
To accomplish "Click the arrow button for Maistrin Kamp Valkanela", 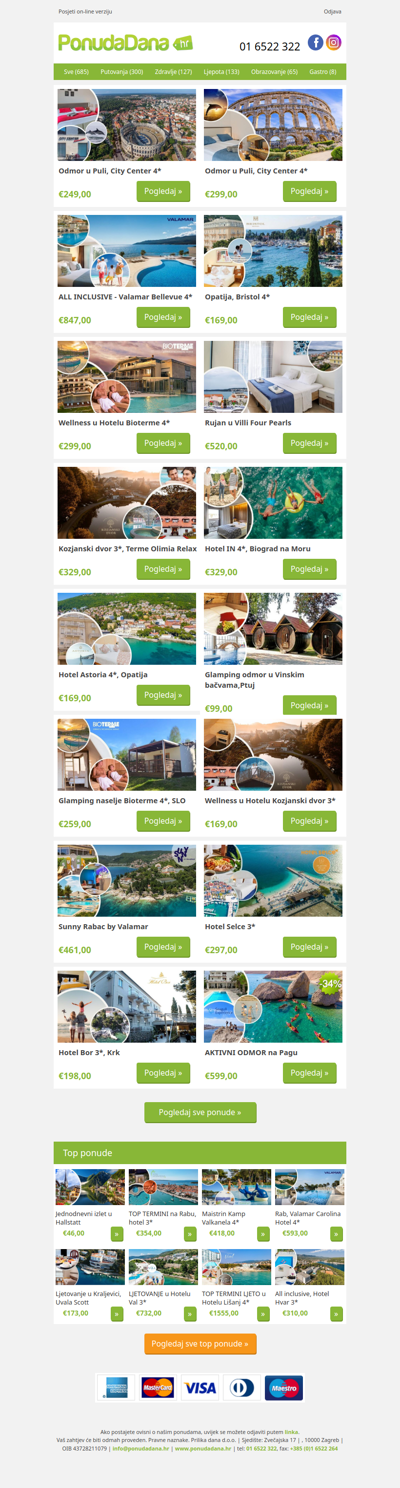I will click(264, 1233).
